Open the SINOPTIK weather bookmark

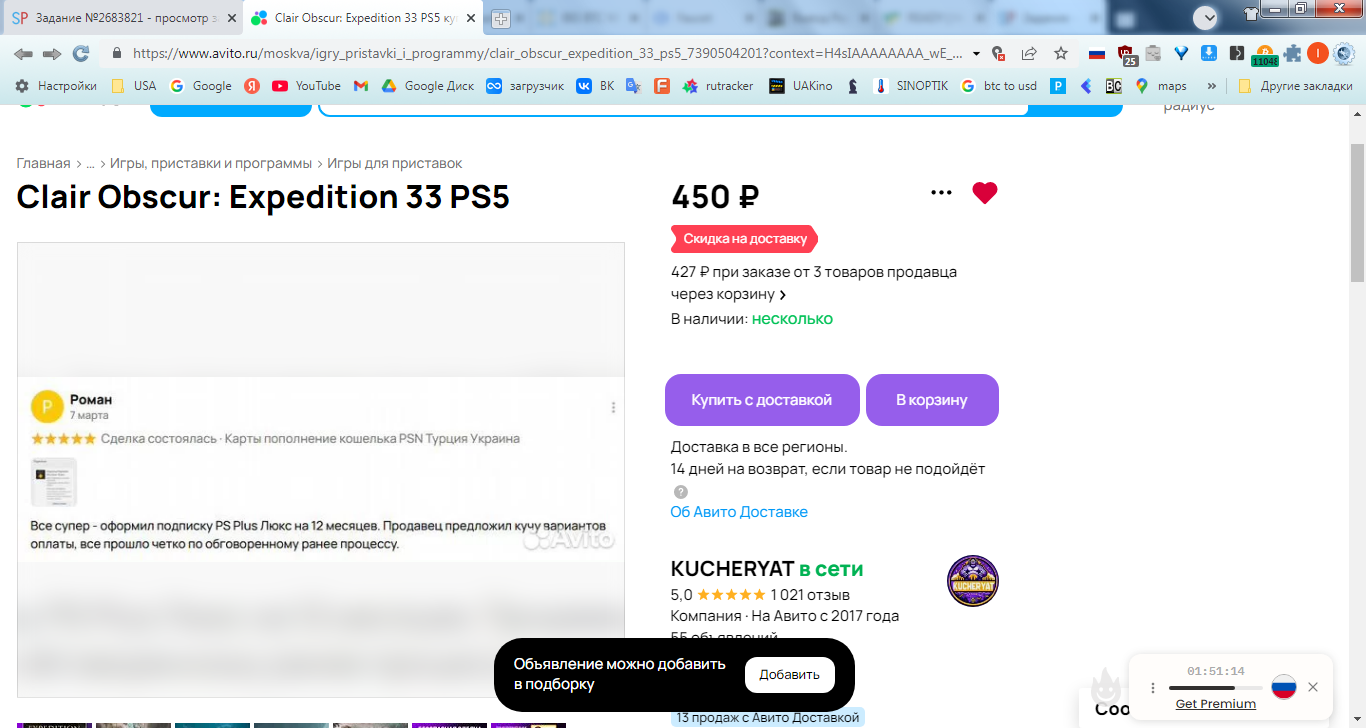tap(911, 86)
